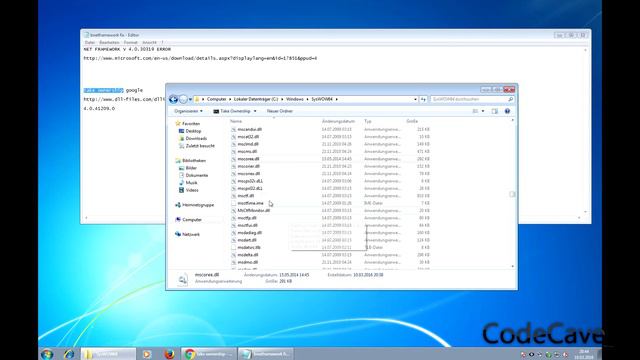Open the view options dropdown arrow
Image resolution: width=640 pixels, height=360 pixels.
pyautogui.click(x=483, y=111)
